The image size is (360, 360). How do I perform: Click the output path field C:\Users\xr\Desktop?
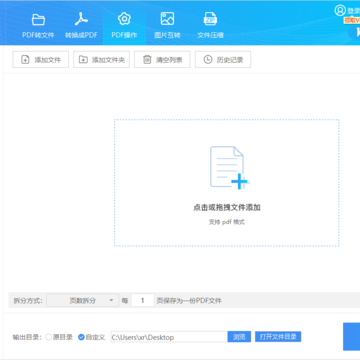click(x=169, y=337)
